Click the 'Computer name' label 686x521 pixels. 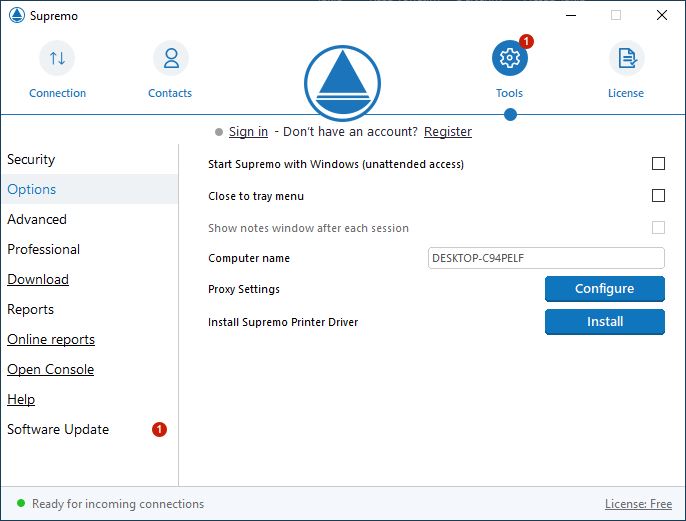click(249, 258)
